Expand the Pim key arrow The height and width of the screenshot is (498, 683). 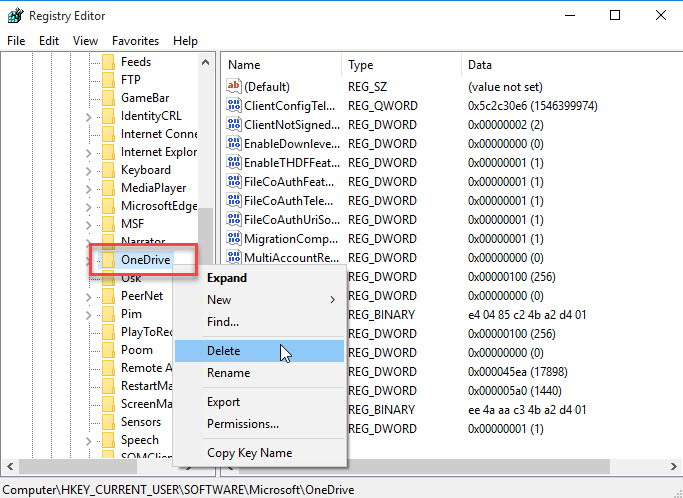tap(89, 315)
